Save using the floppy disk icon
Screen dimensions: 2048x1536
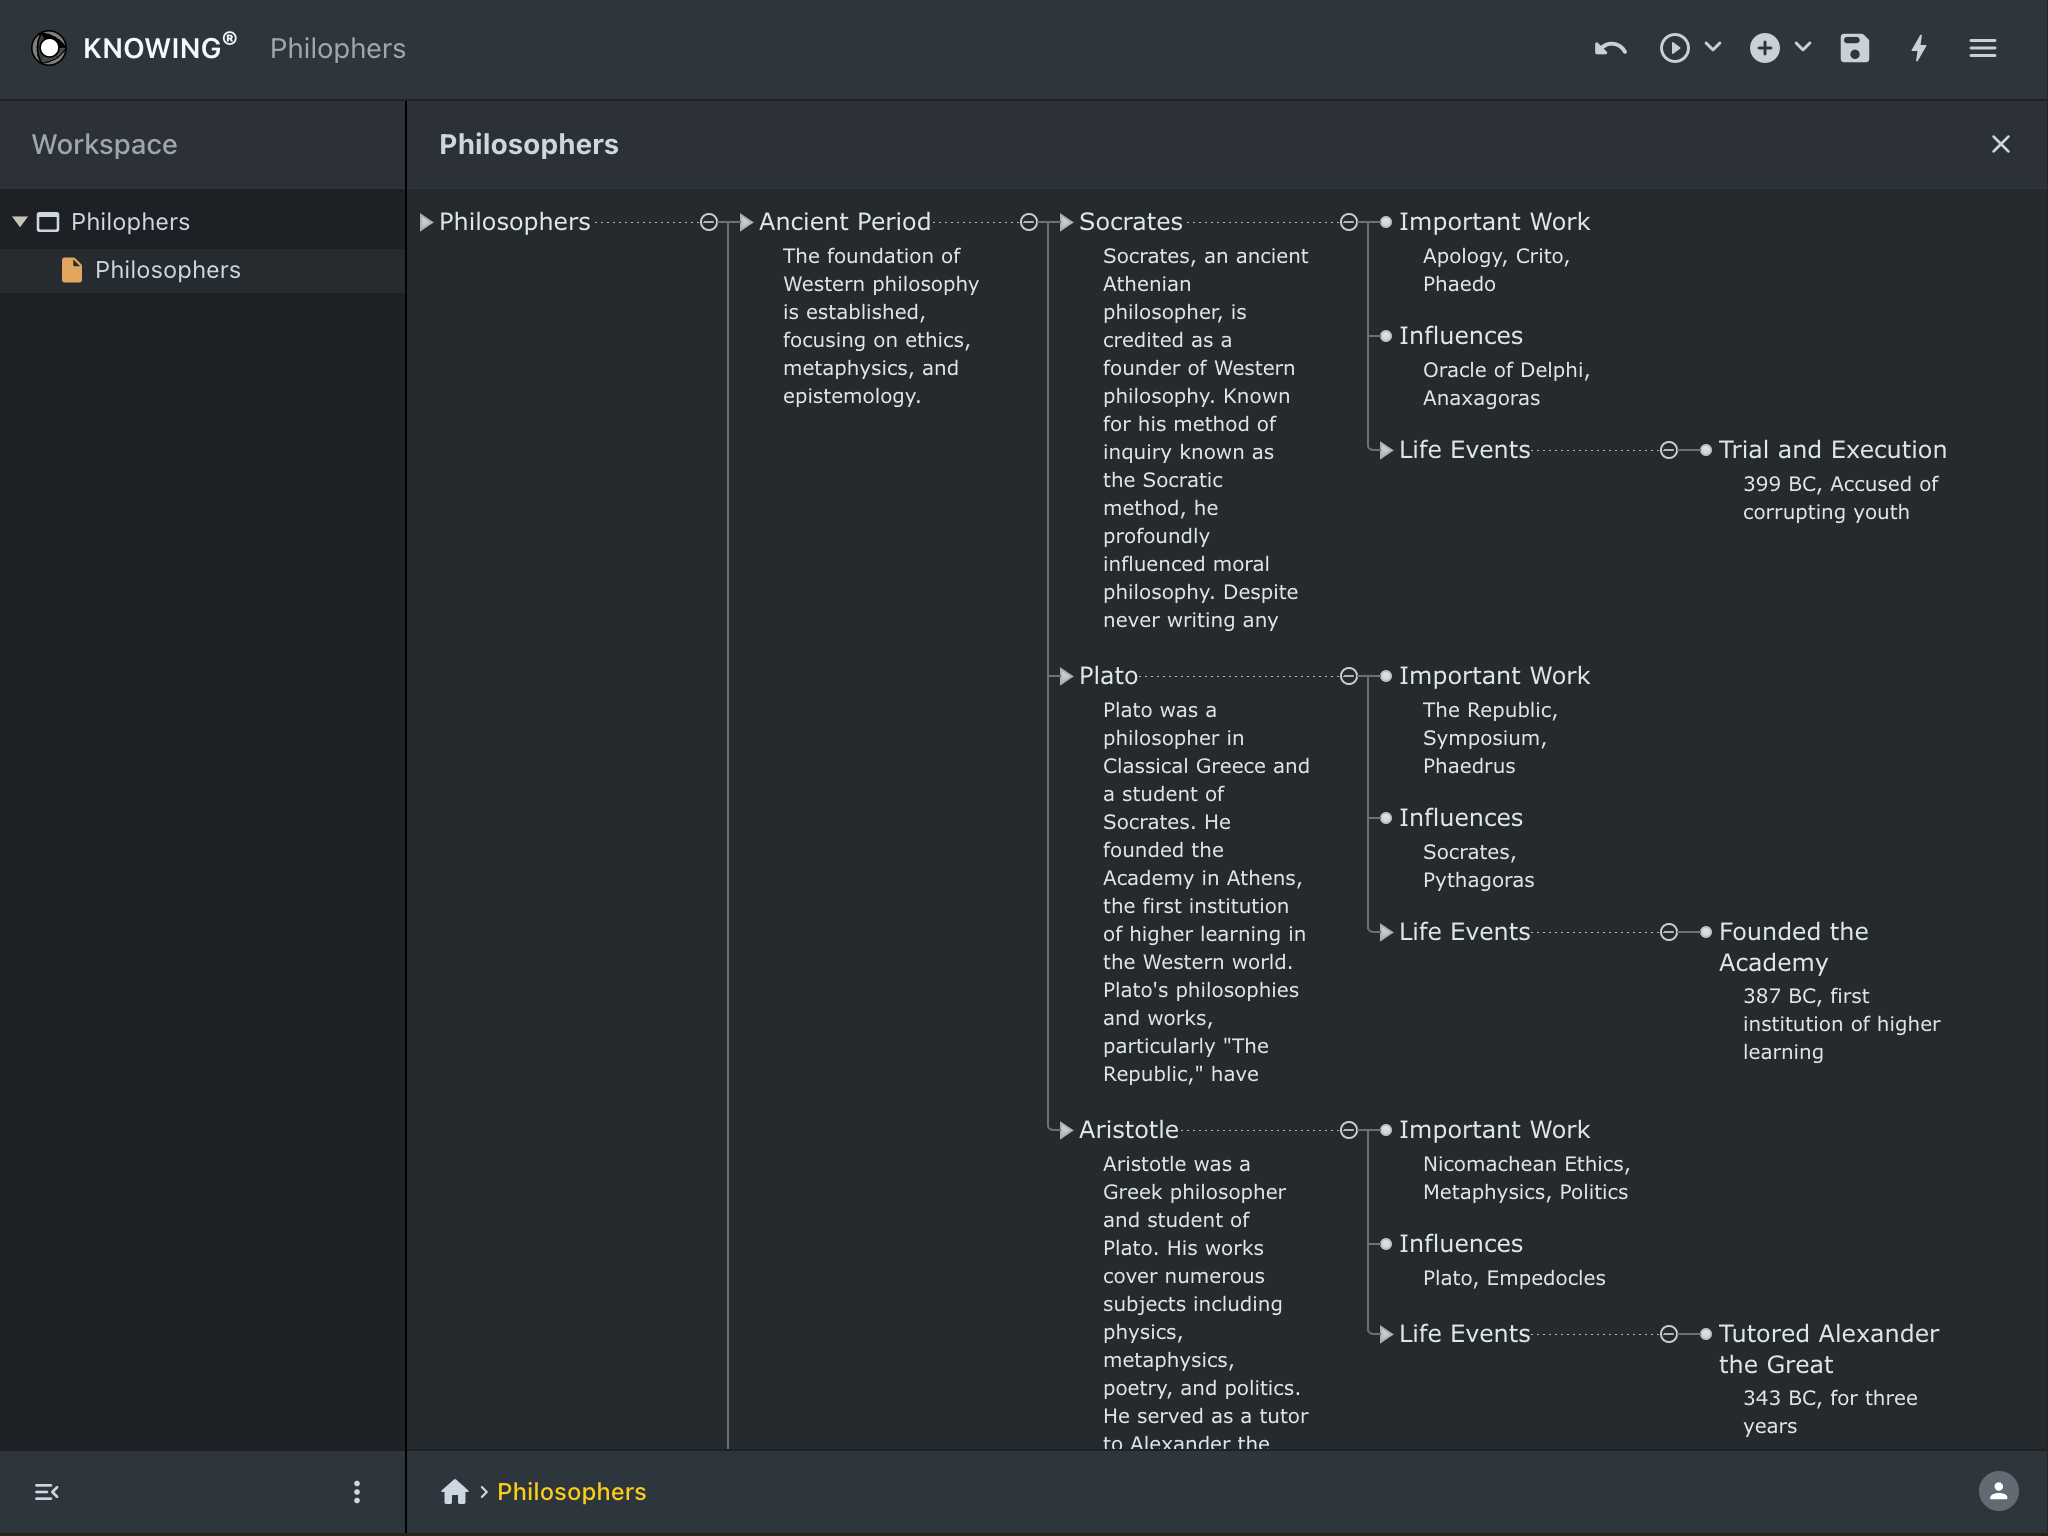(x=1854, y=48)
